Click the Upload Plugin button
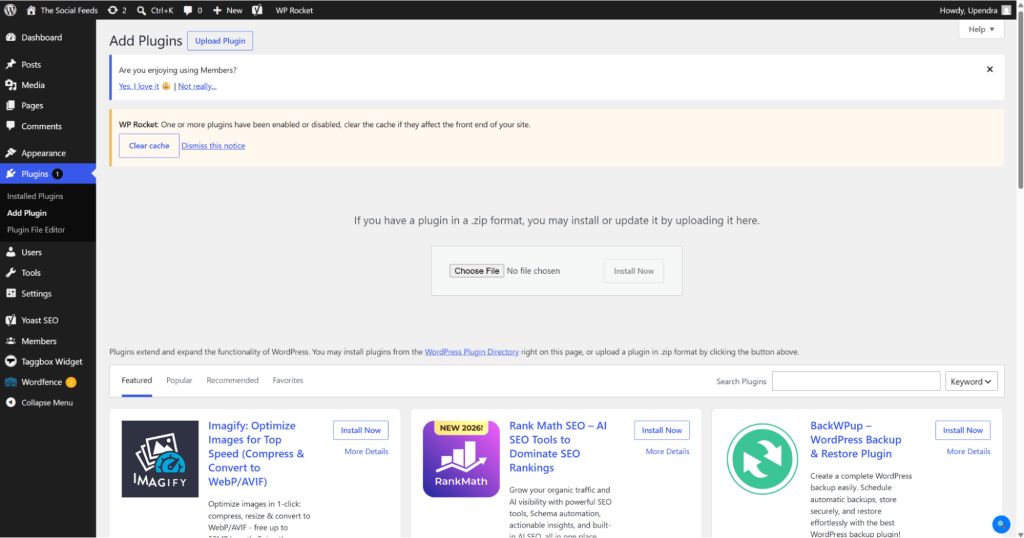Image resolution: width=1024 pixels, height=538 pixels. (220, 40)
